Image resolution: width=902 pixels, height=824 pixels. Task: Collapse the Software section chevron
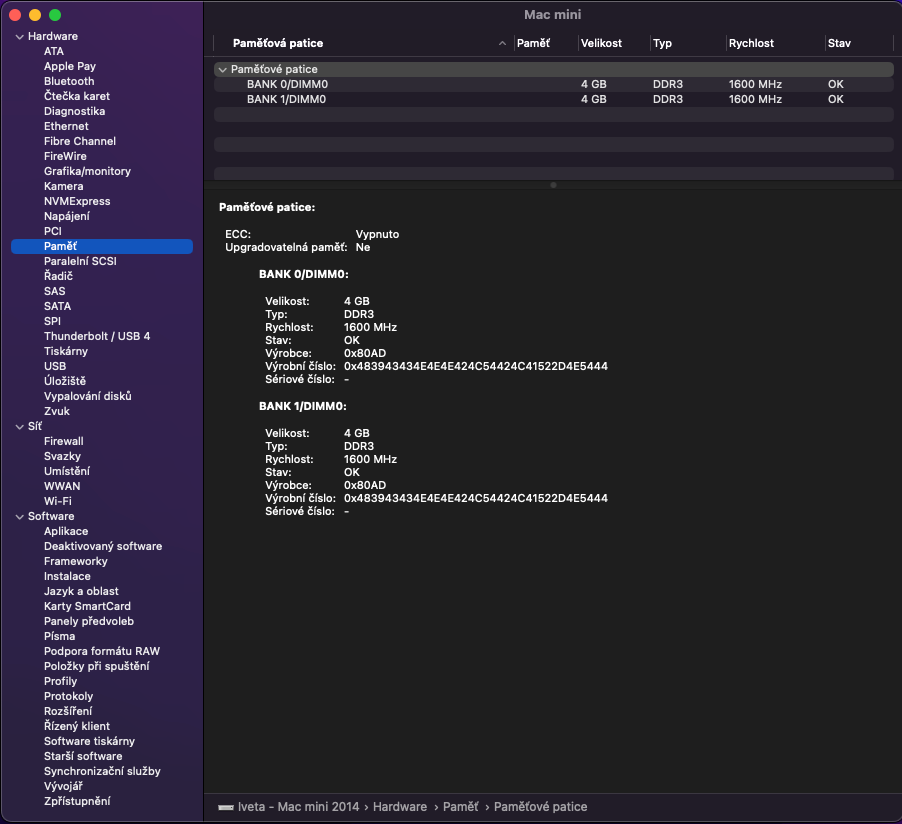point(20,517)
